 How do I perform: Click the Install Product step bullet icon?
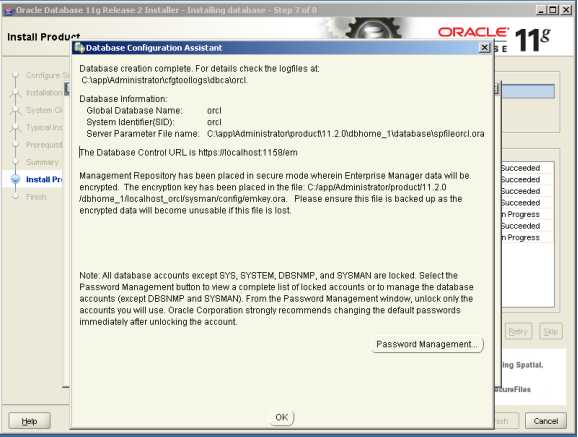[15, 180]
